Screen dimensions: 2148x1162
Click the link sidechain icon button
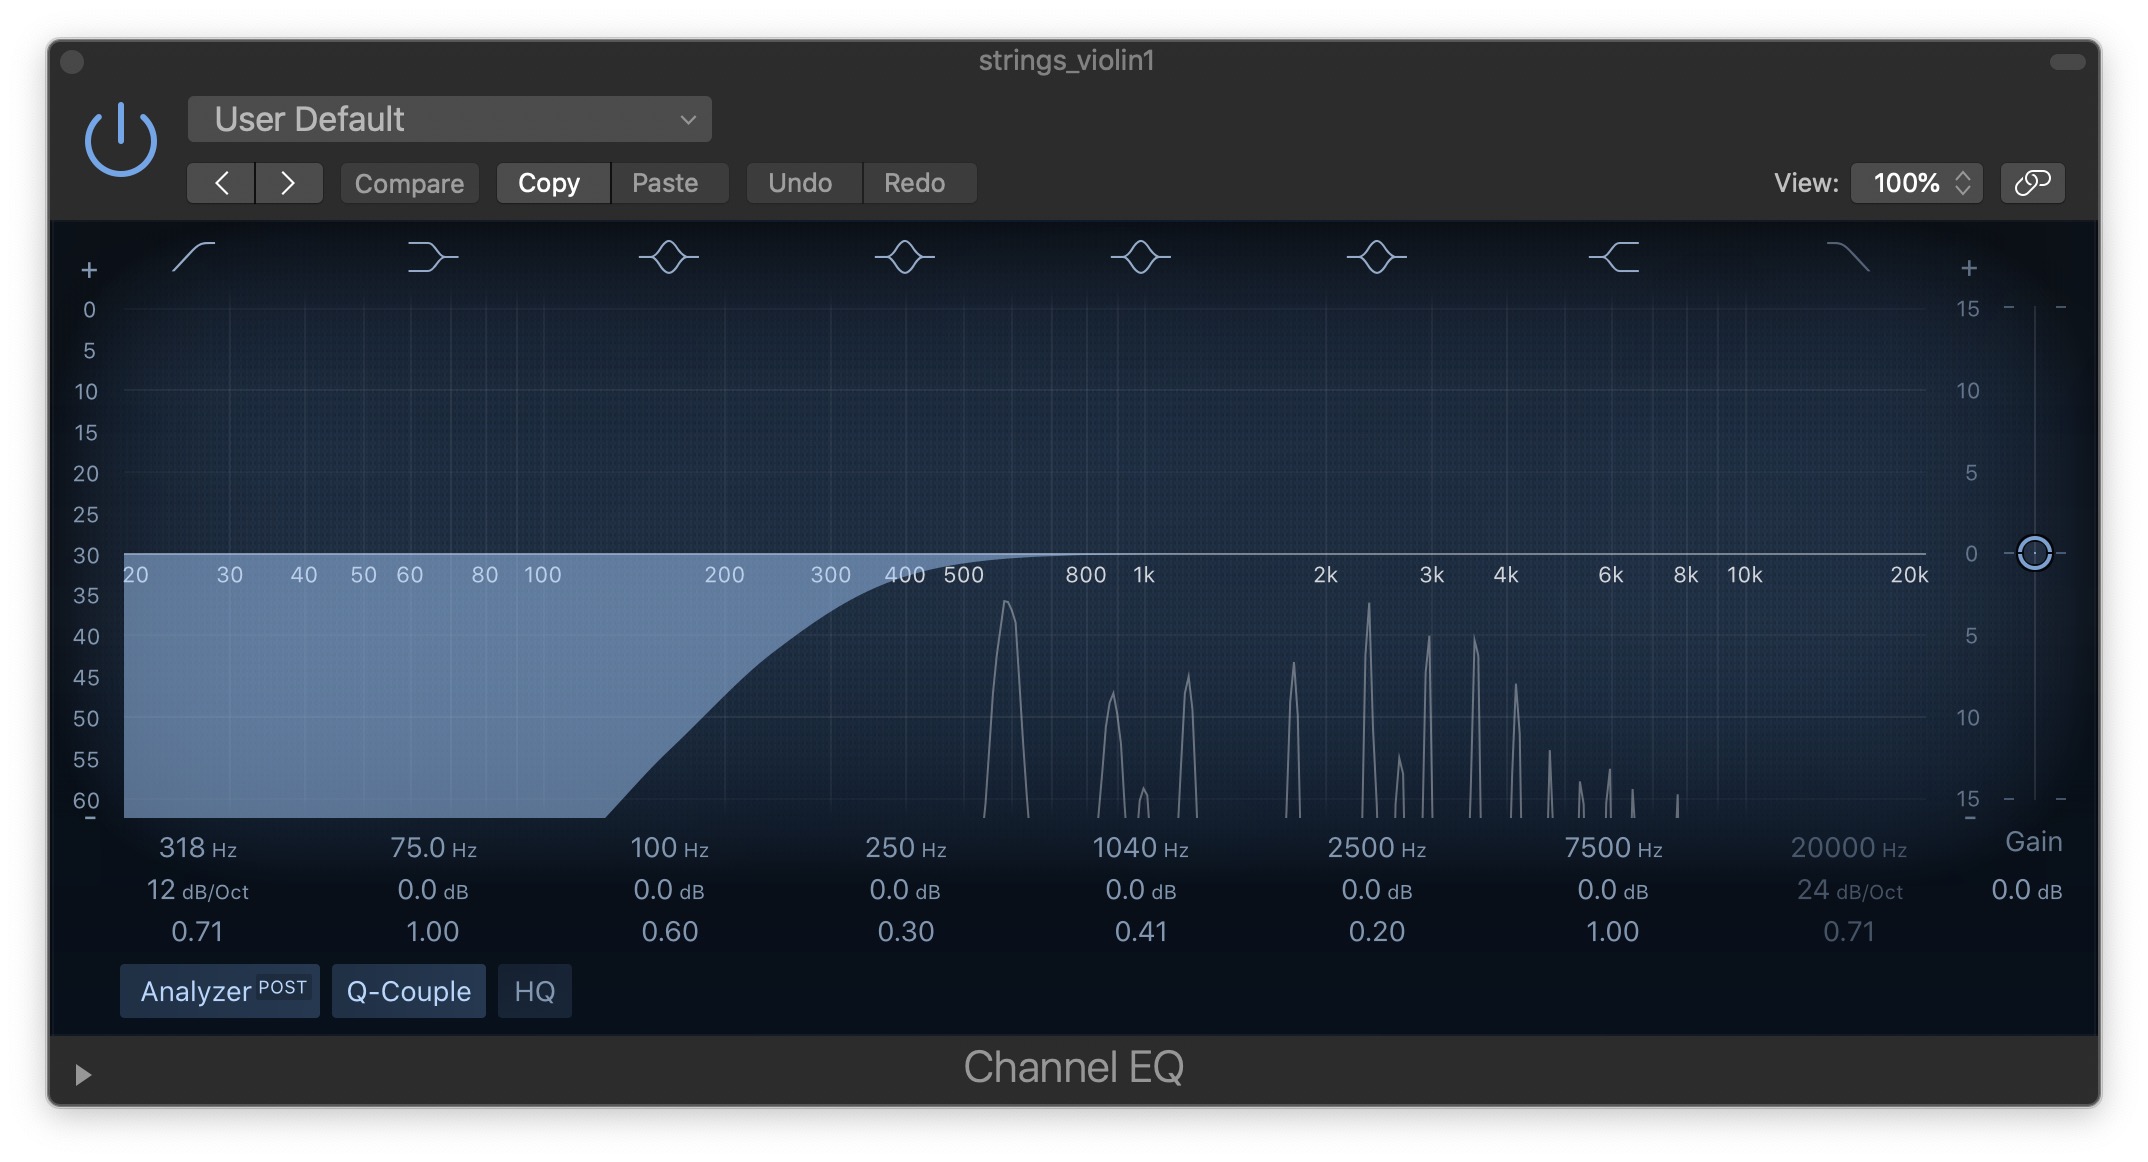(x=2032, y=183)
